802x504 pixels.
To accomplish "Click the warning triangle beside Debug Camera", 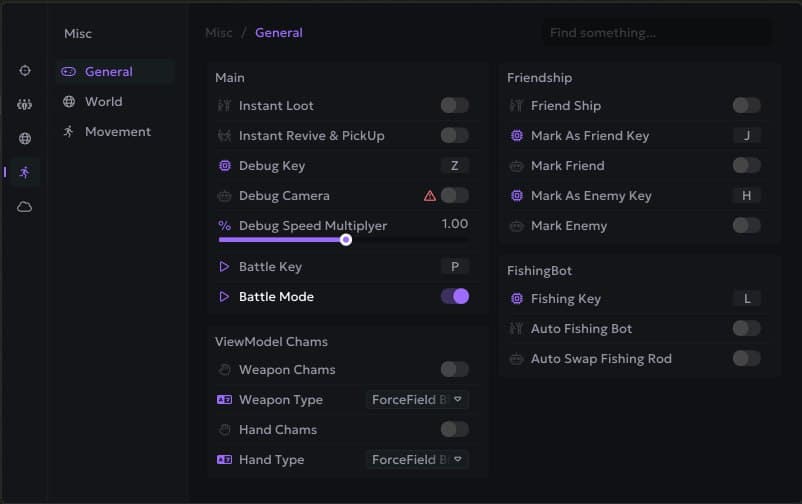I will point(429,196).
